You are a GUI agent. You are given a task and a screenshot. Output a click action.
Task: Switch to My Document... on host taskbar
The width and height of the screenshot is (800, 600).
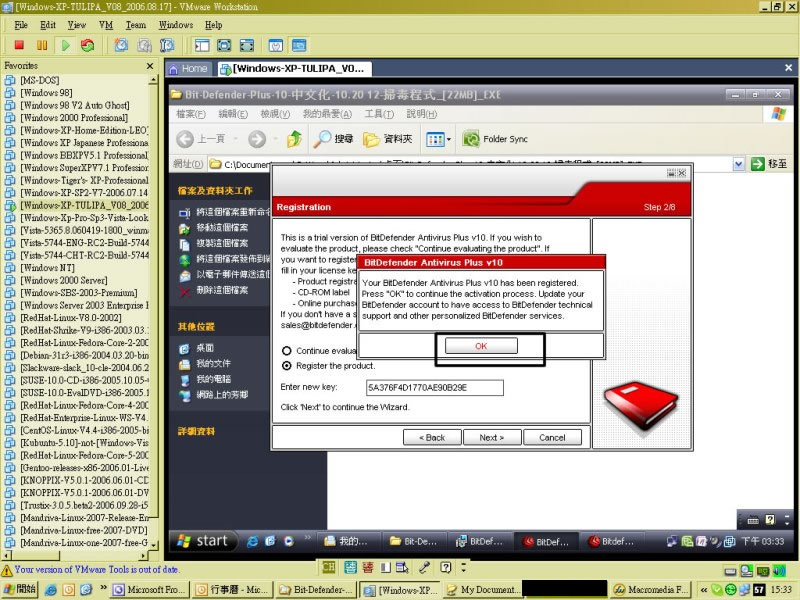click(483, 589)
